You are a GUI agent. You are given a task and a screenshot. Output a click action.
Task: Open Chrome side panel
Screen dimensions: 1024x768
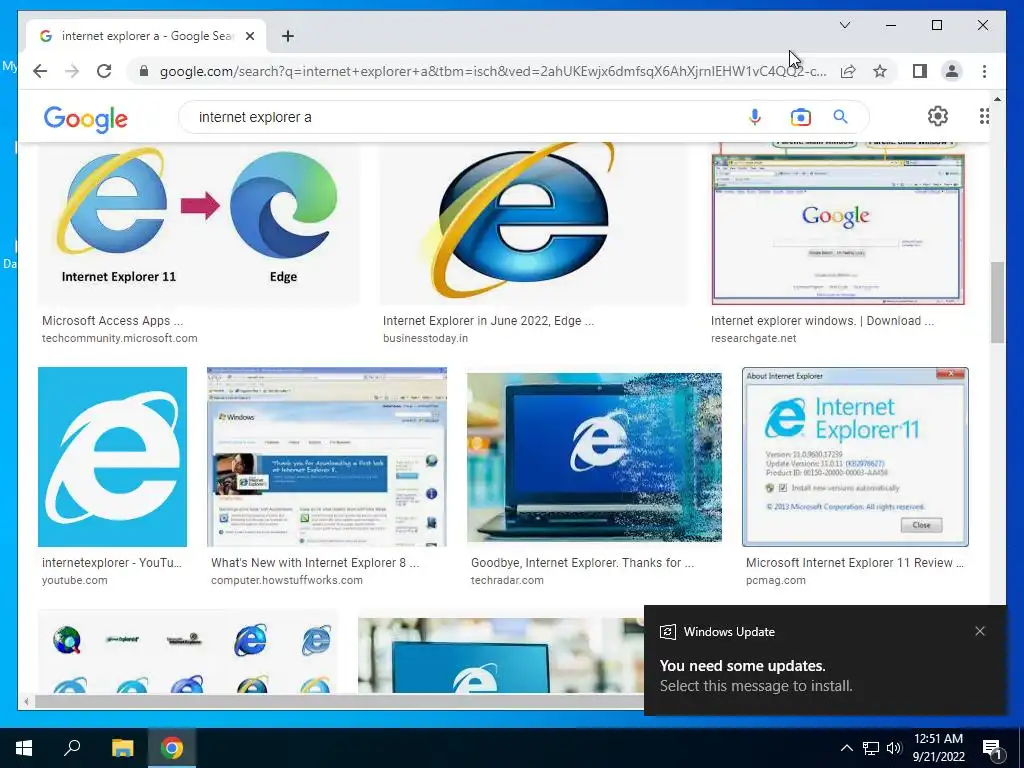click(x=920, y=71)
